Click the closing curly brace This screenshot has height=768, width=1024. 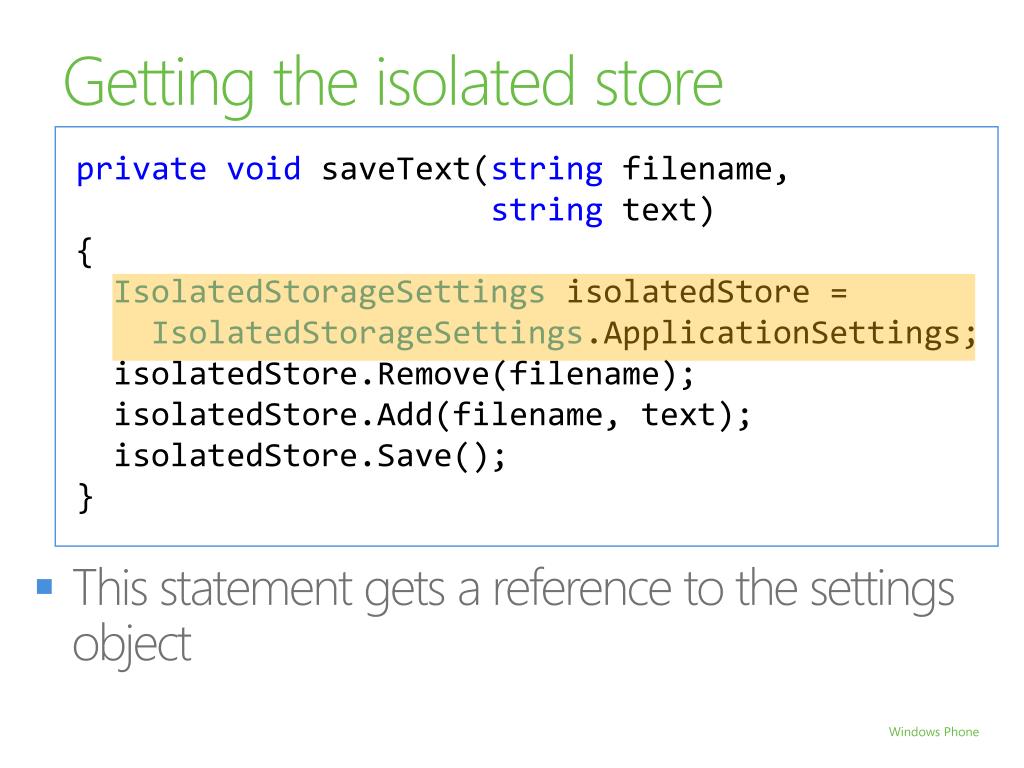click(85, 498)
